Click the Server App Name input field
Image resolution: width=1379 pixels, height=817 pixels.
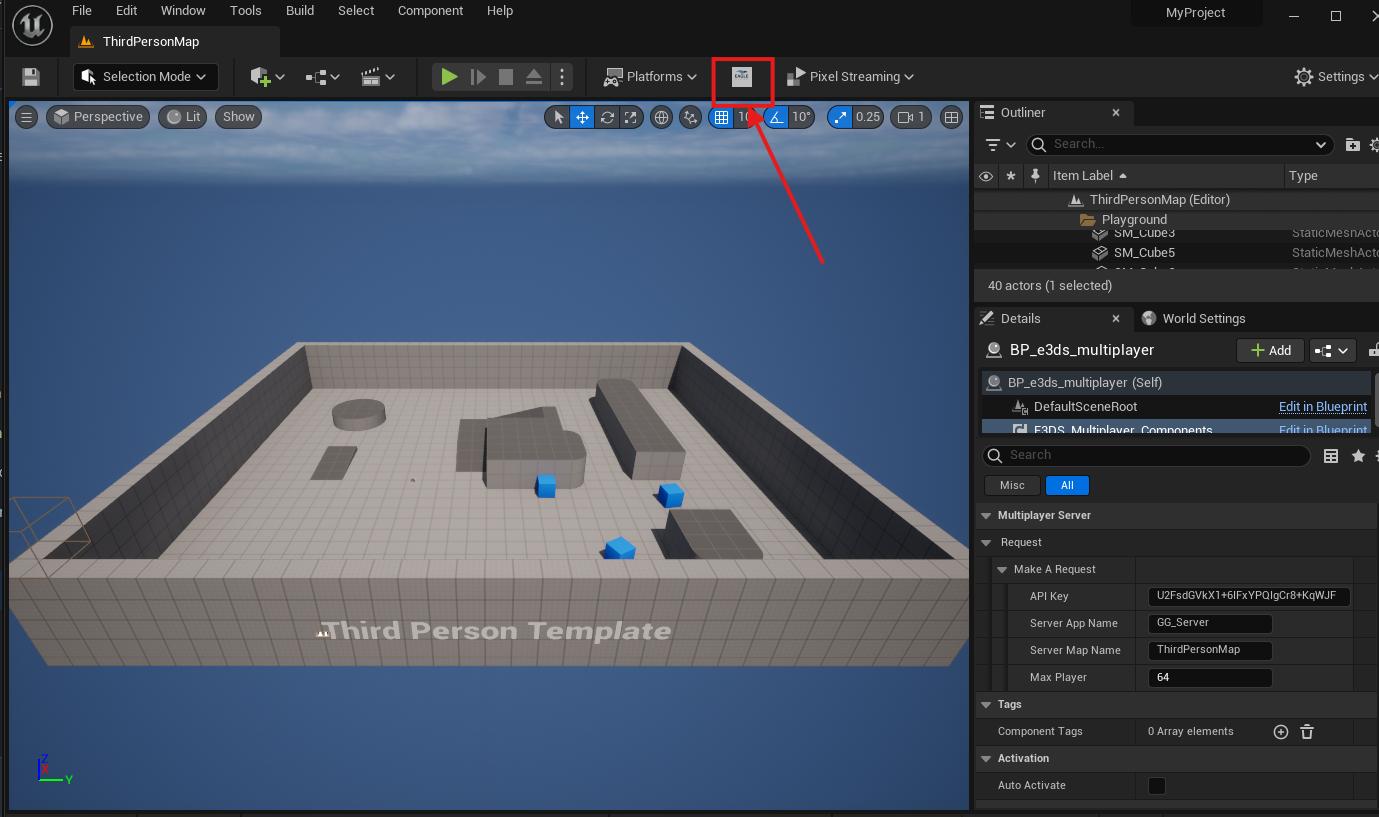tap(1210, 623)
